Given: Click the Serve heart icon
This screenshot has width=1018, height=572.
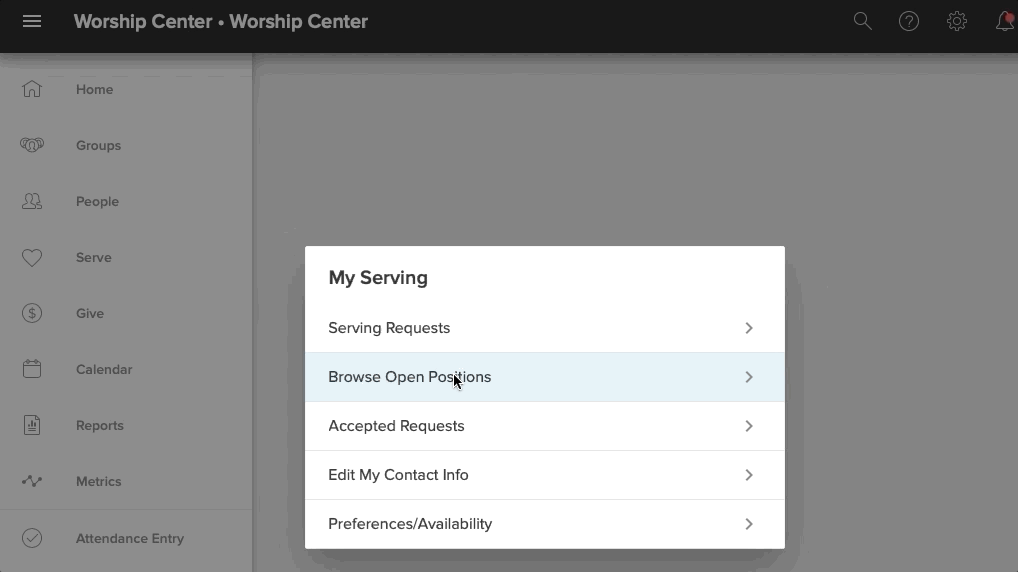Looking at the screenshot, I should (32, 258).
